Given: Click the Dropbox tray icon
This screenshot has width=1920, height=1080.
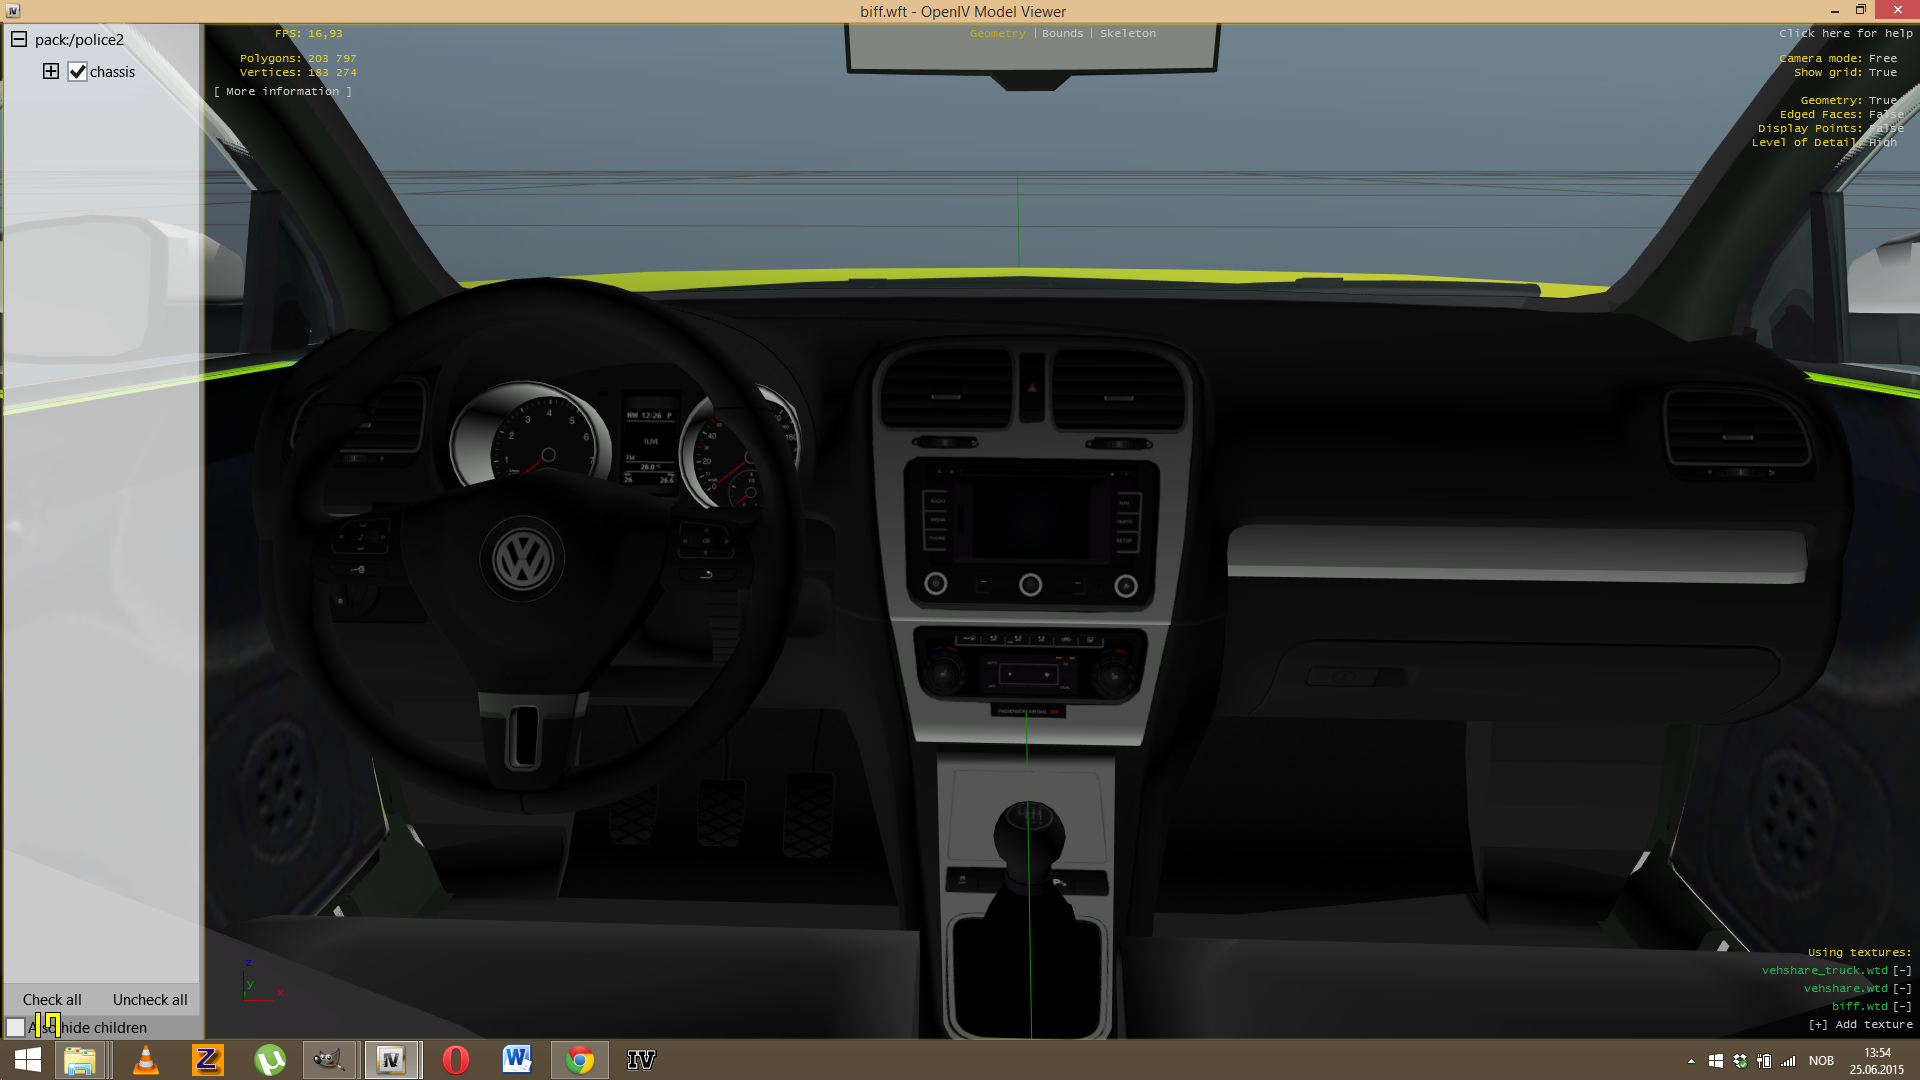Looking at the screenshot, I should [x=1740, y=1061].
